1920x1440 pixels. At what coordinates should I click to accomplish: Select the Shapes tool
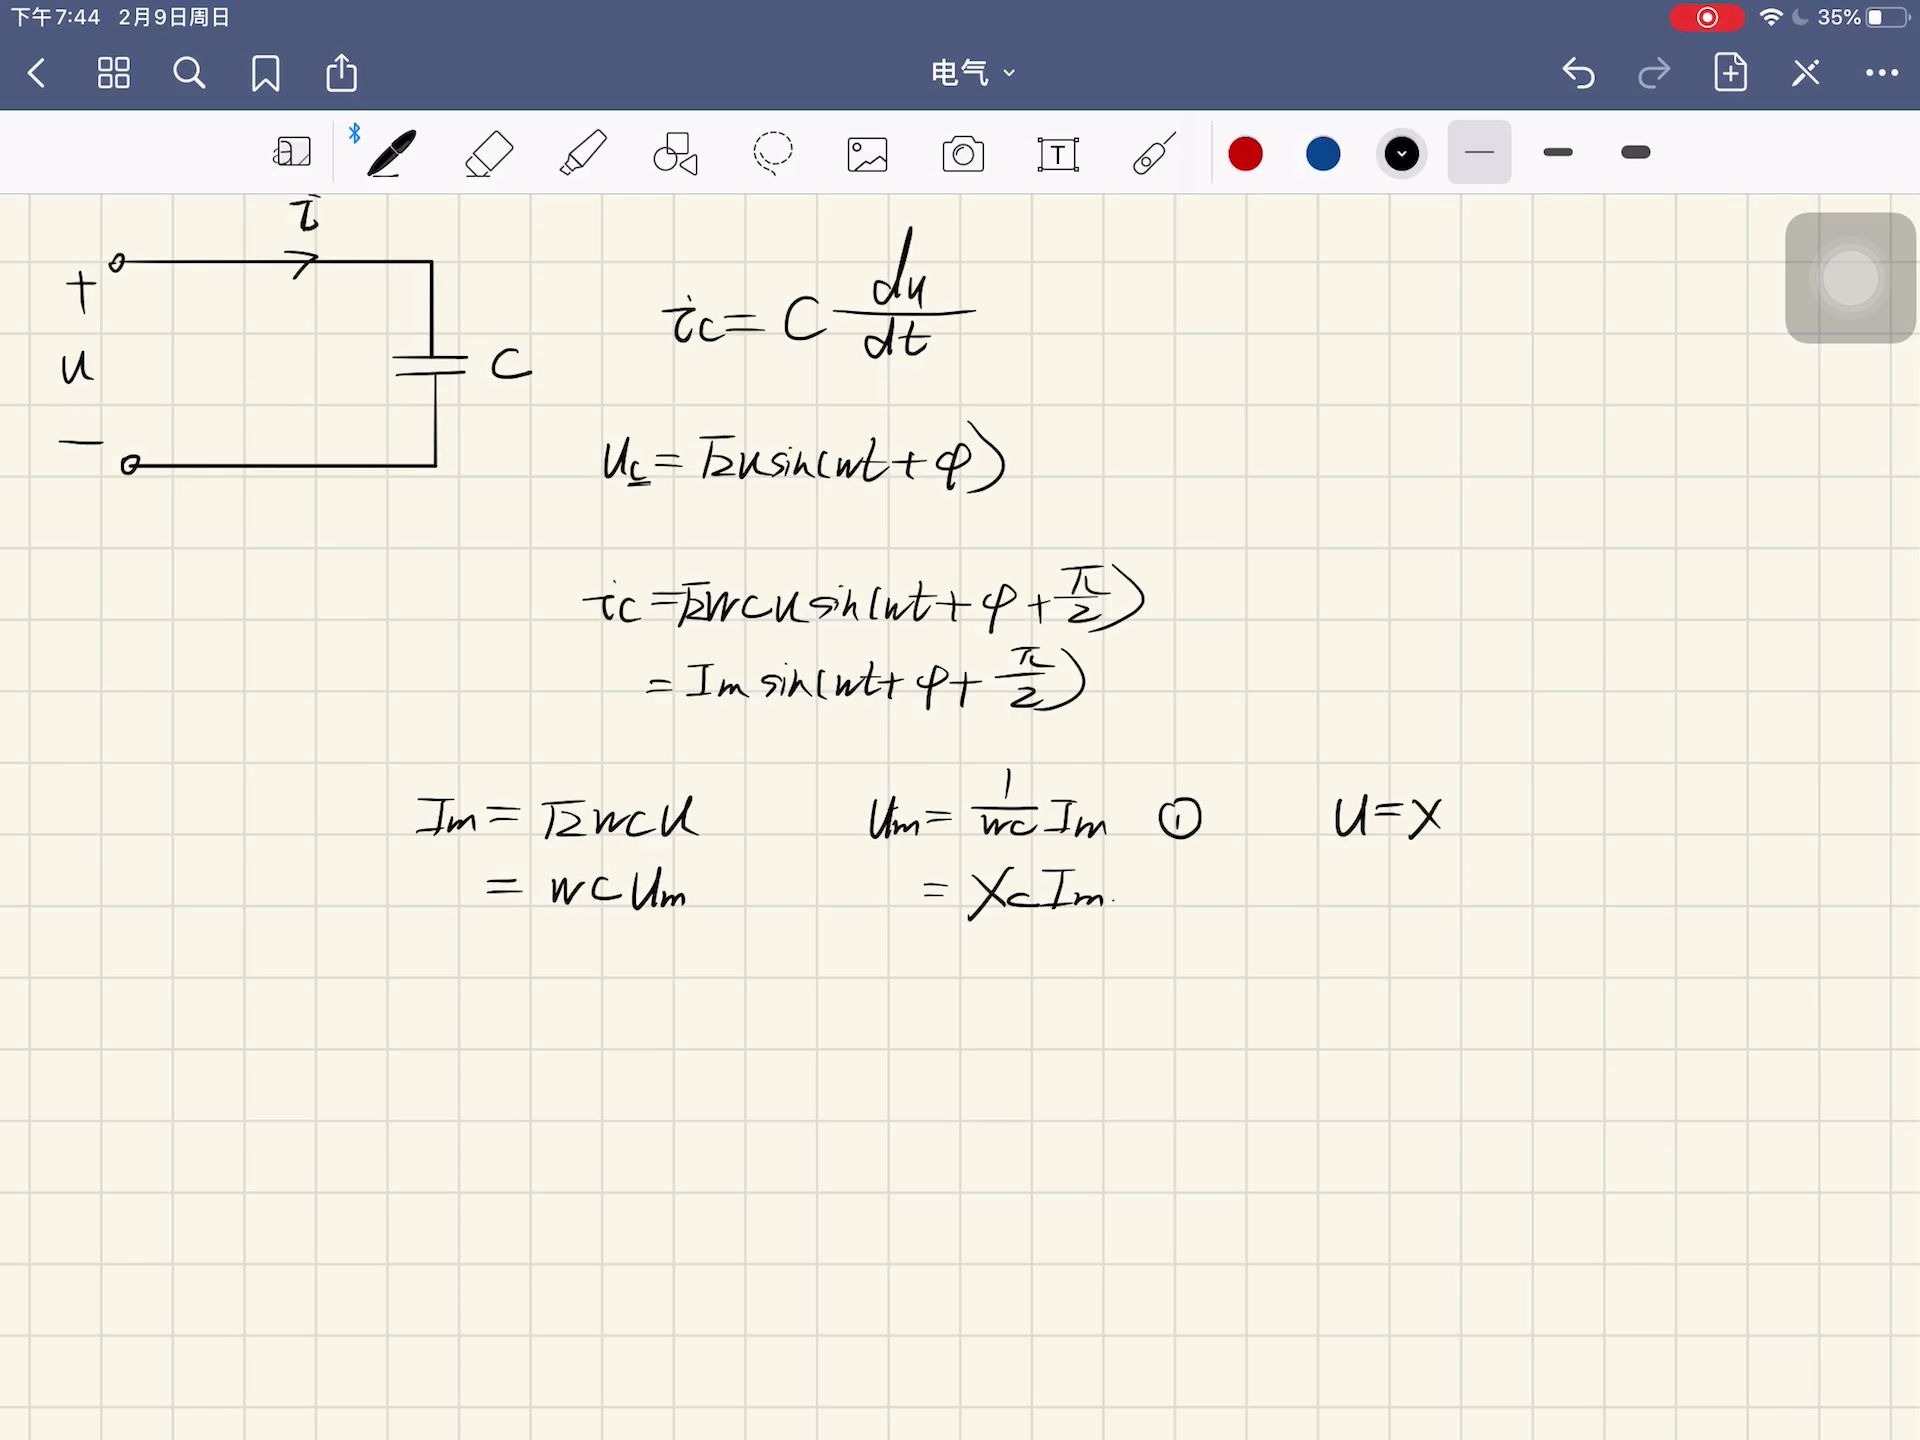coord(676,154)
